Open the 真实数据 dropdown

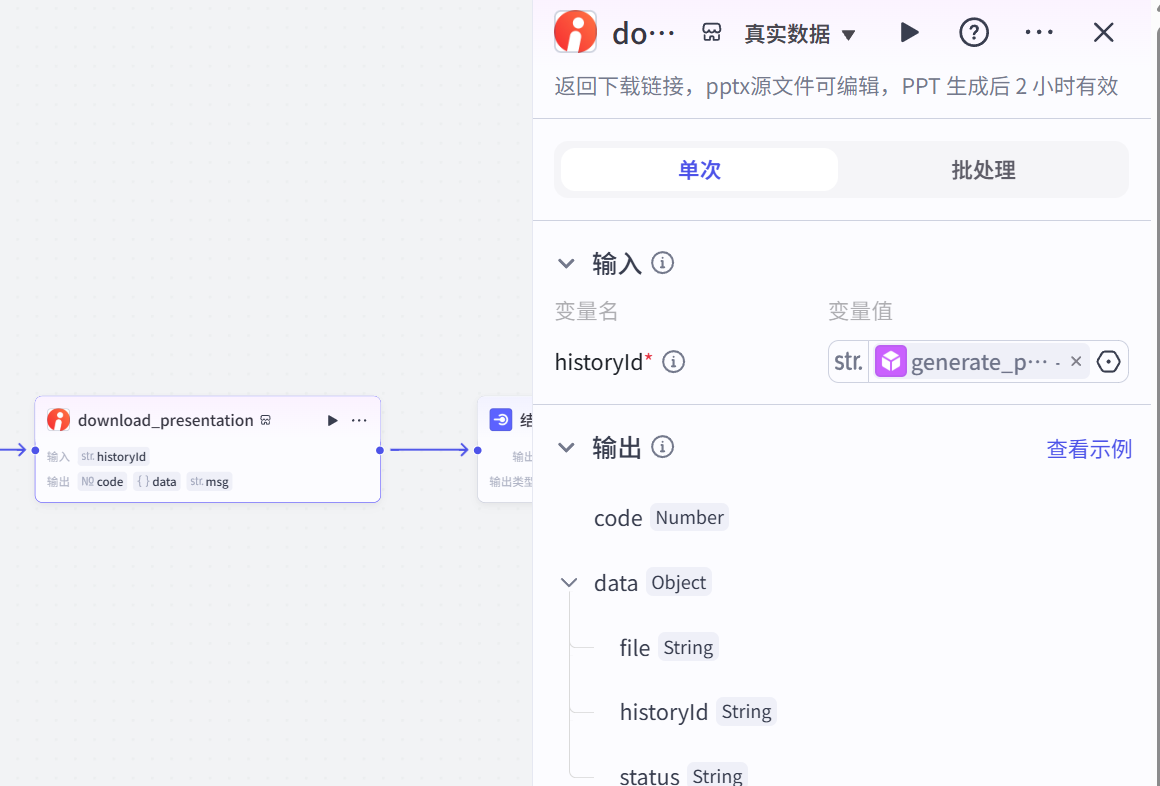pyautogui.click(x=800, y=34)
